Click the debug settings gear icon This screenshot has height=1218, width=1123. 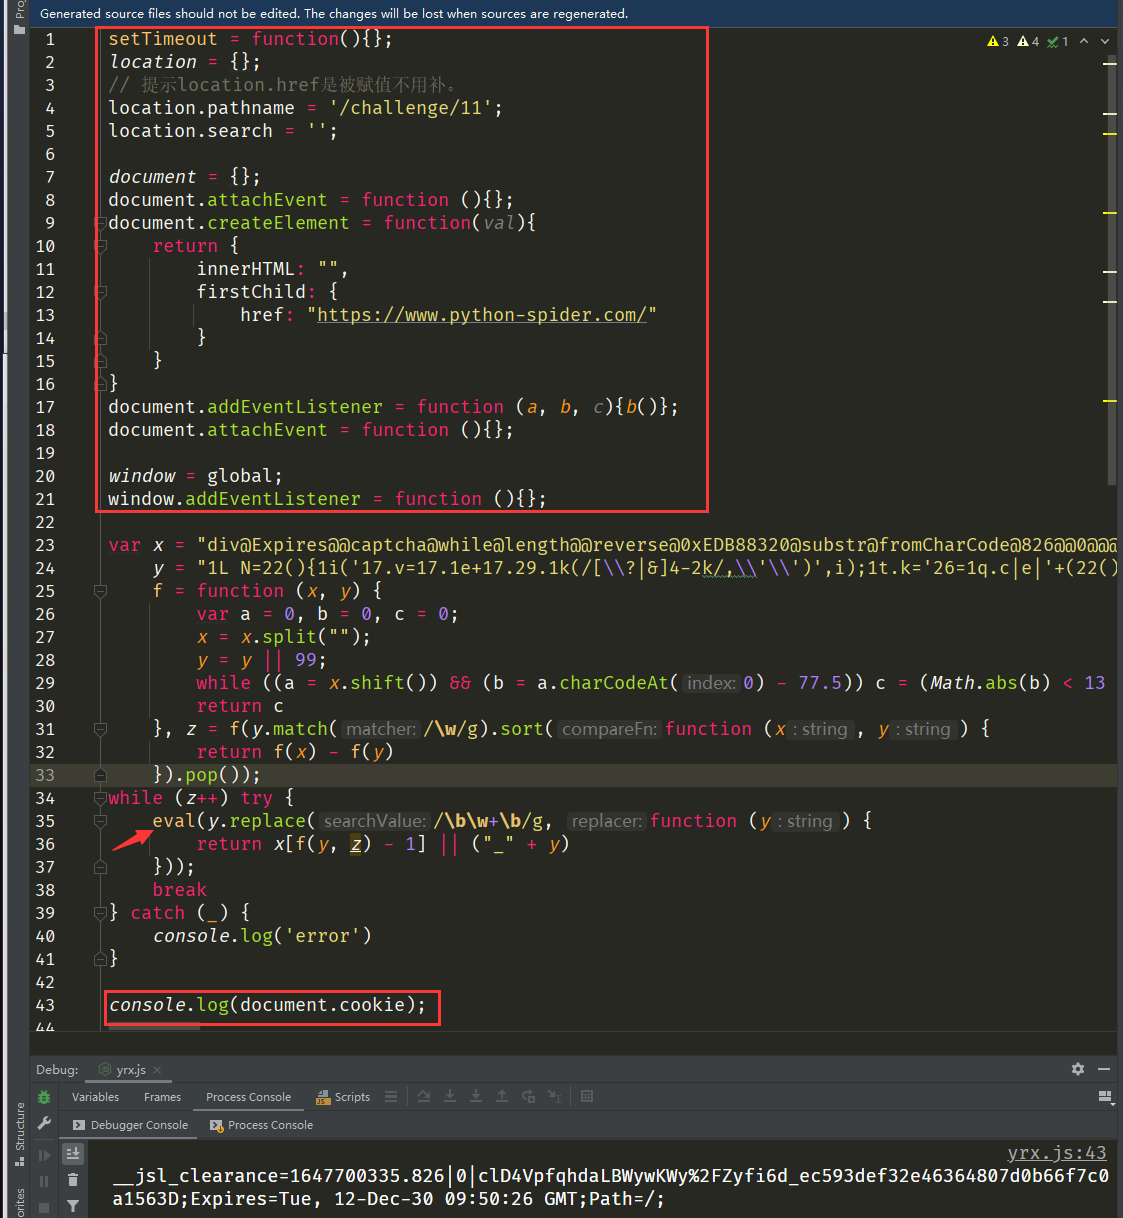coord(1077,1069)
